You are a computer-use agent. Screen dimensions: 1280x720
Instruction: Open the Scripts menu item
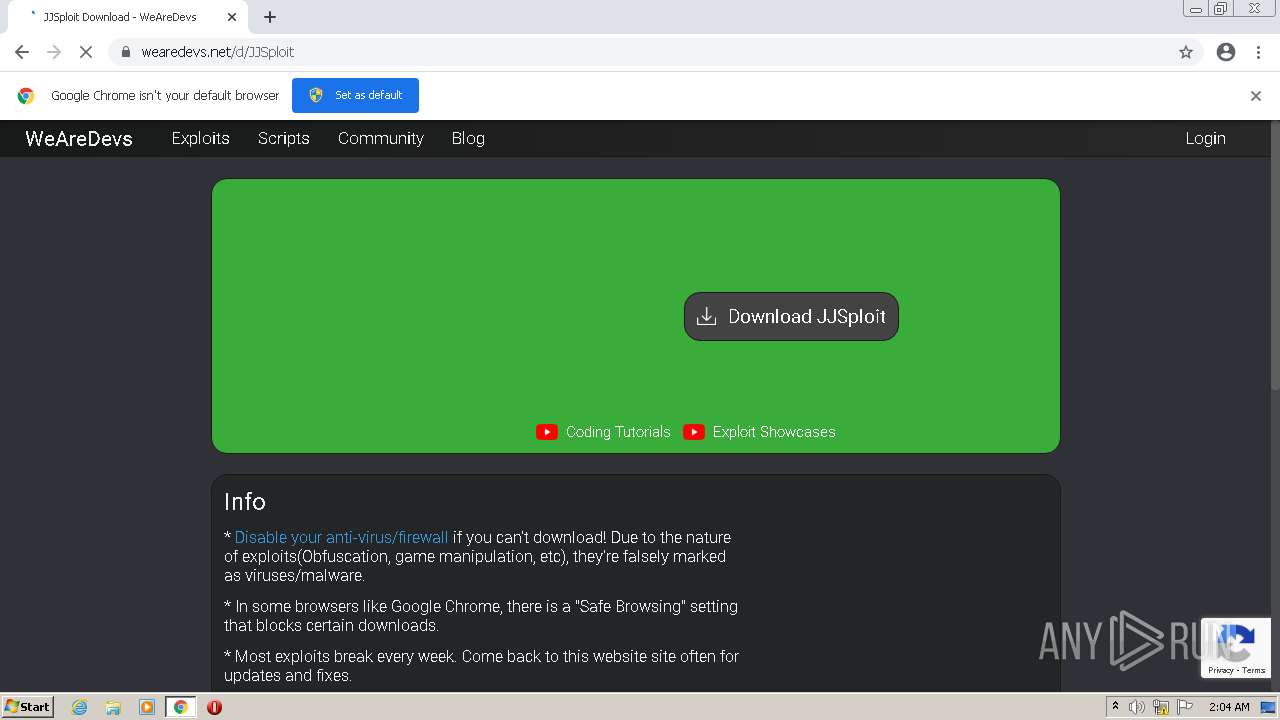[x=284, y=138]
